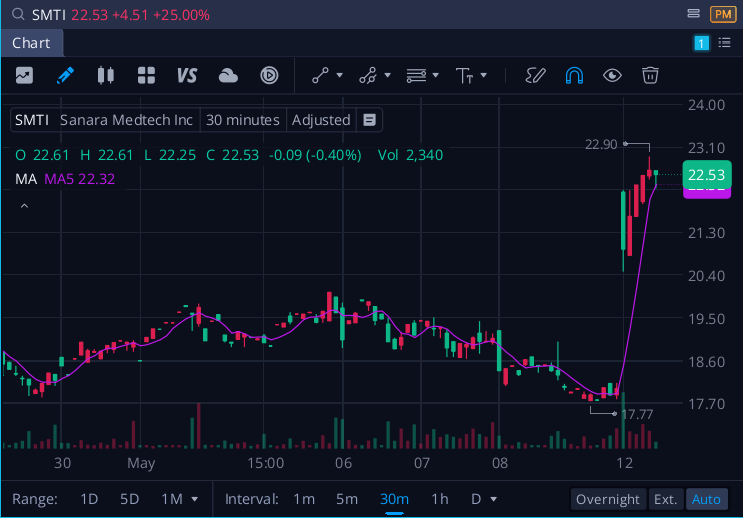The width and height of the screenshot is (743, 518).
Task: Click the May date axis label
Action: (x=141, y=463)
